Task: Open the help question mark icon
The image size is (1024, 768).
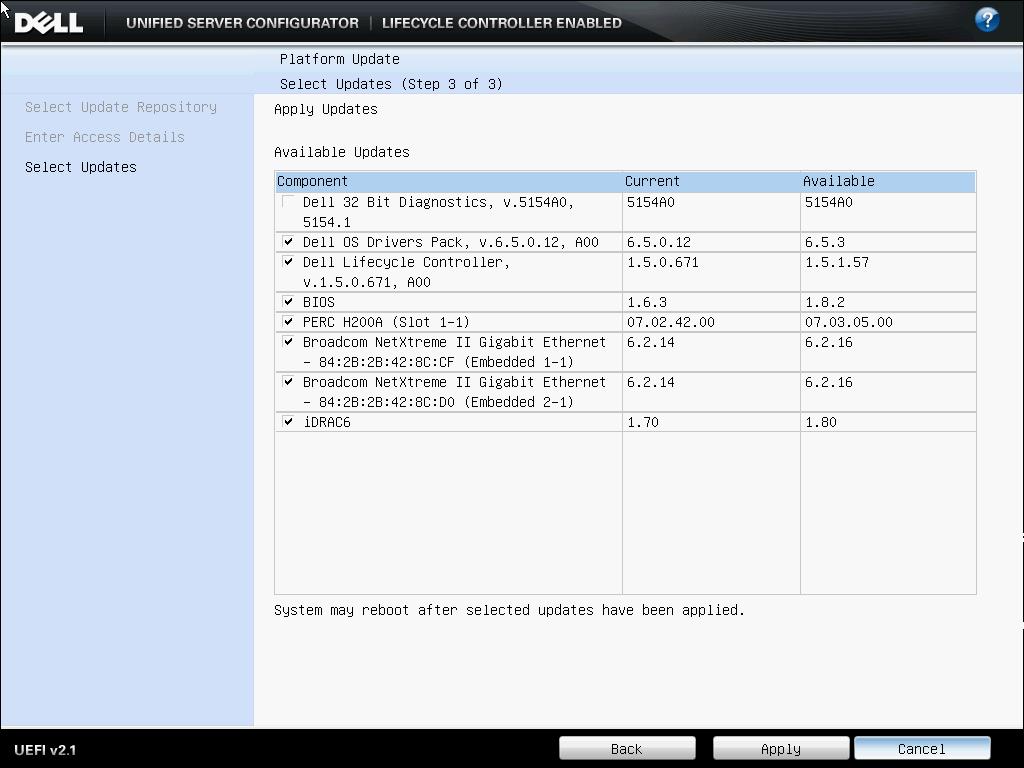Action: pos(987,20)
